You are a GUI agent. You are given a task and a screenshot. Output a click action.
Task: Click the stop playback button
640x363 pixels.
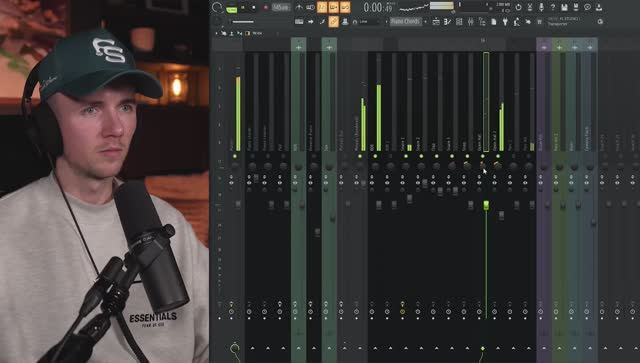(x=254, y=7)
